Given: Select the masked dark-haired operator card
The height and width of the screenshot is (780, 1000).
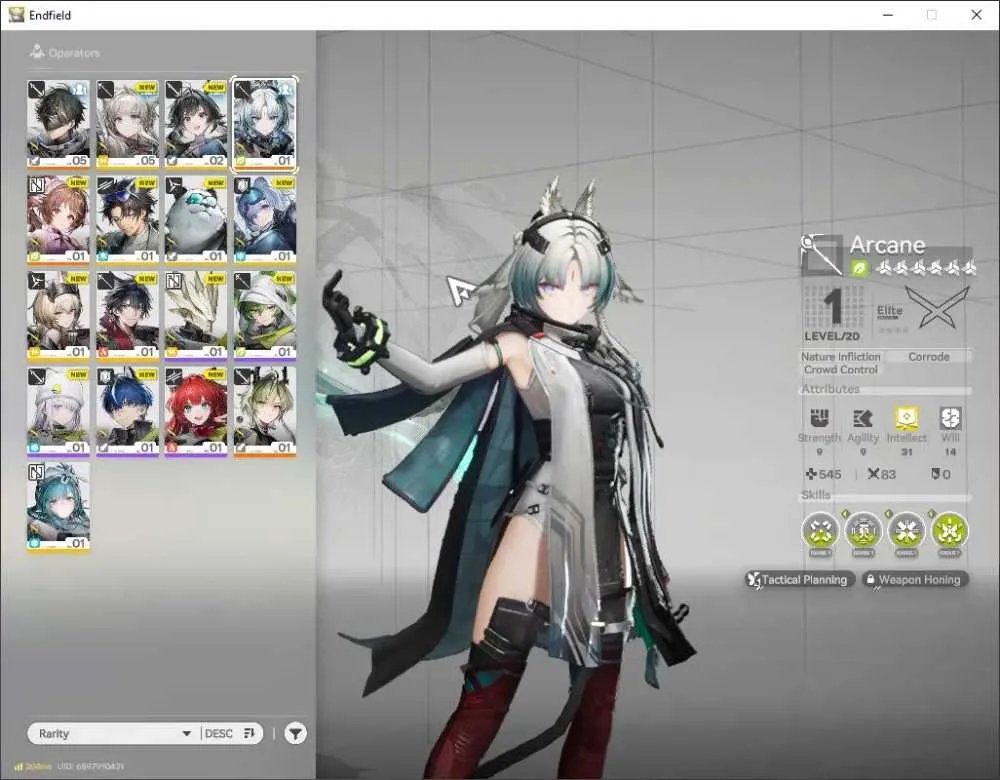Looking at the screenshot, I should point(58,125).
